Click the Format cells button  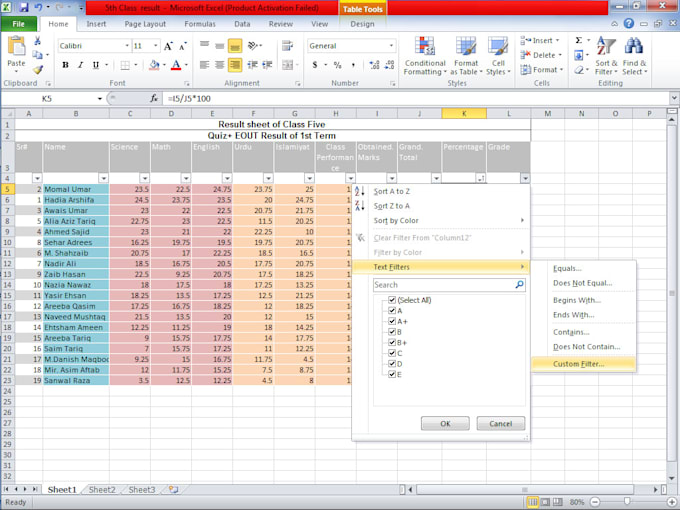[542, 69]
